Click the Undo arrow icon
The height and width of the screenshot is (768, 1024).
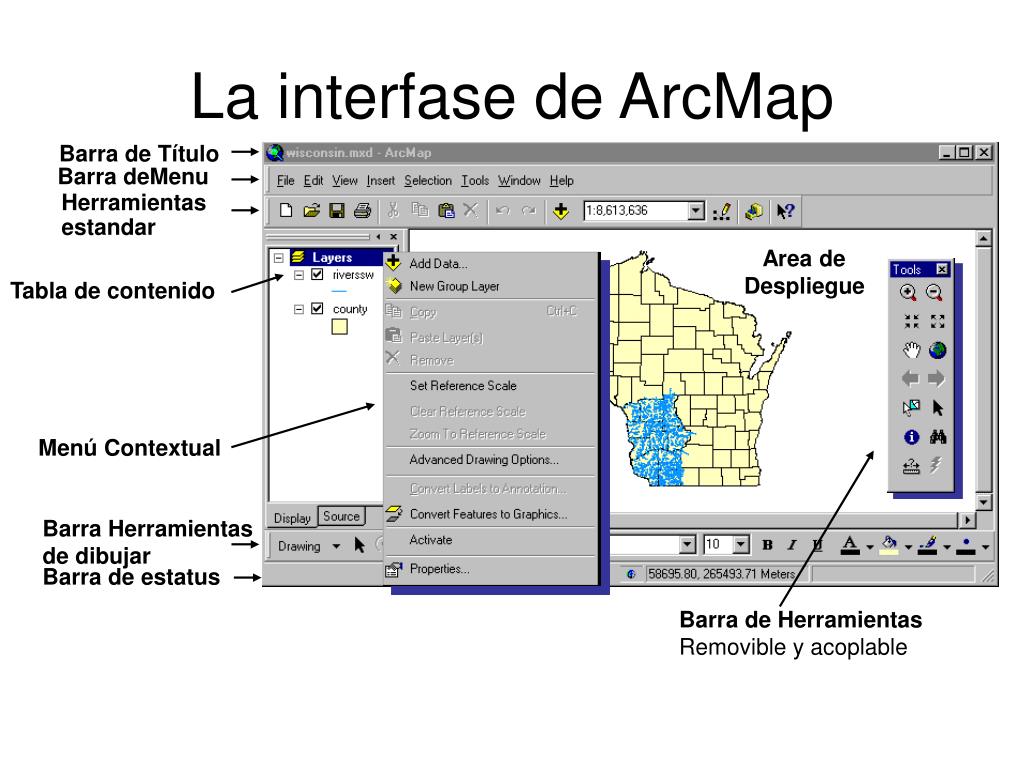[502, 210]
